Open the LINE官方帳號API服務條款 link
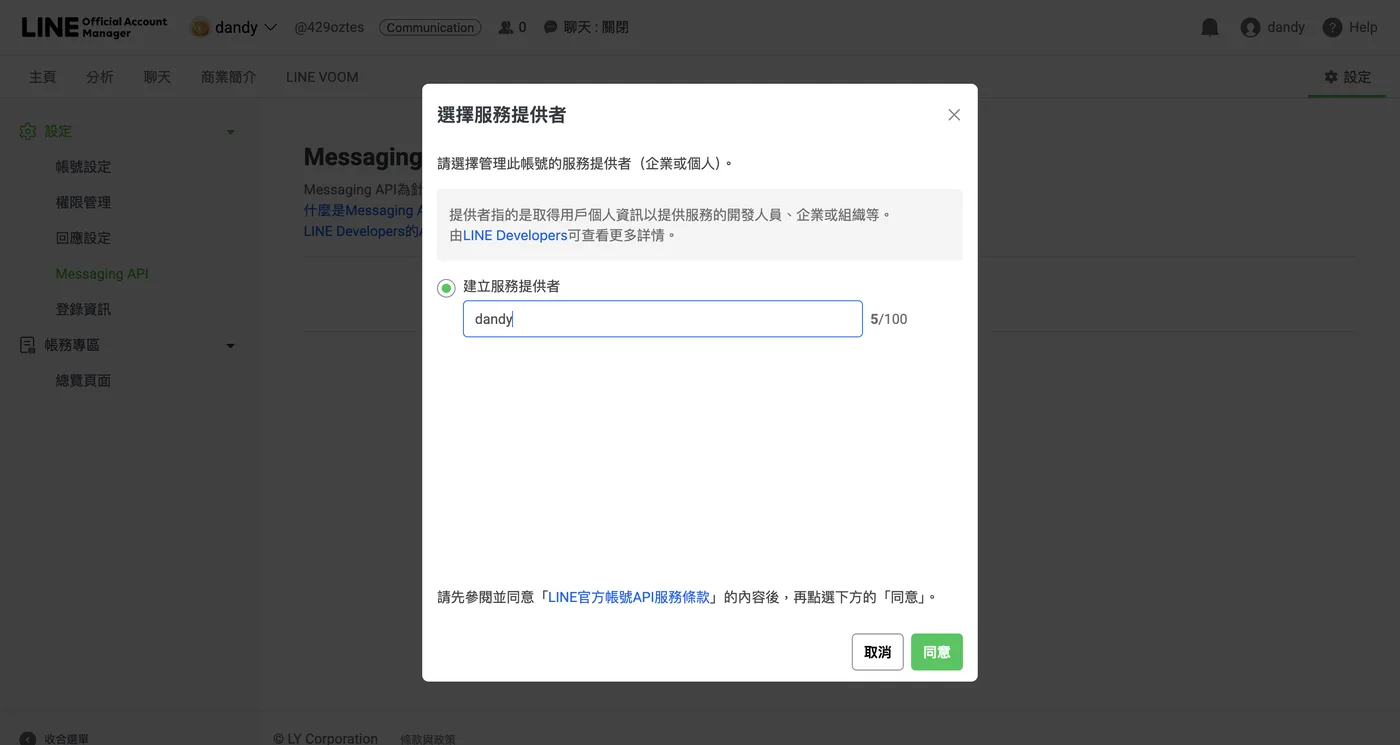 629,597
